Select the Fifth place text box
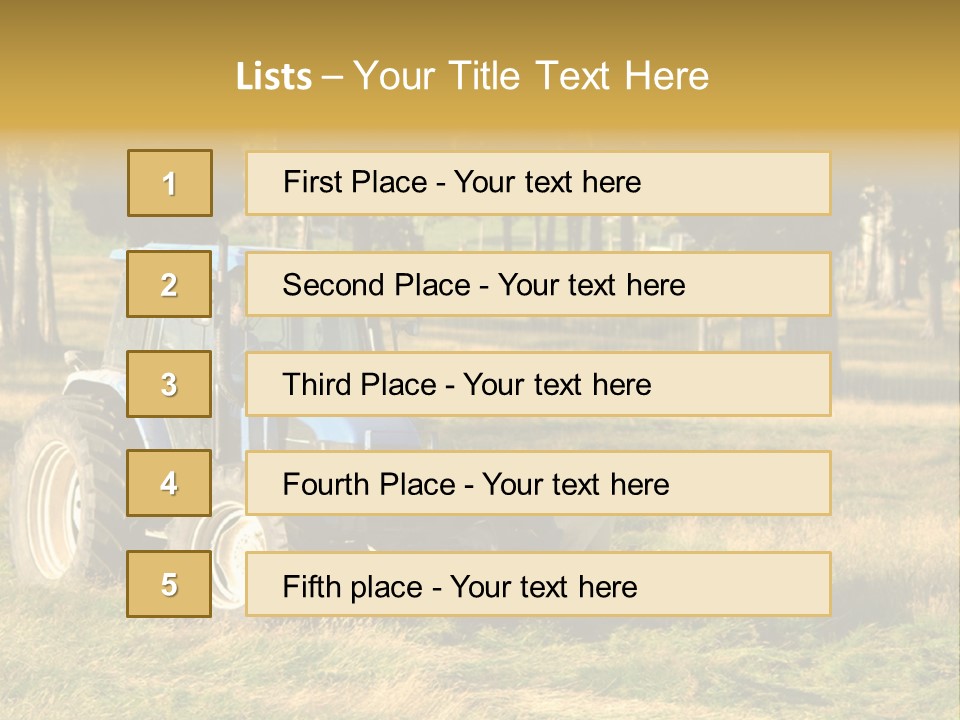The width and height of the screenshot is (960, 720). click(x=538, y=584)
